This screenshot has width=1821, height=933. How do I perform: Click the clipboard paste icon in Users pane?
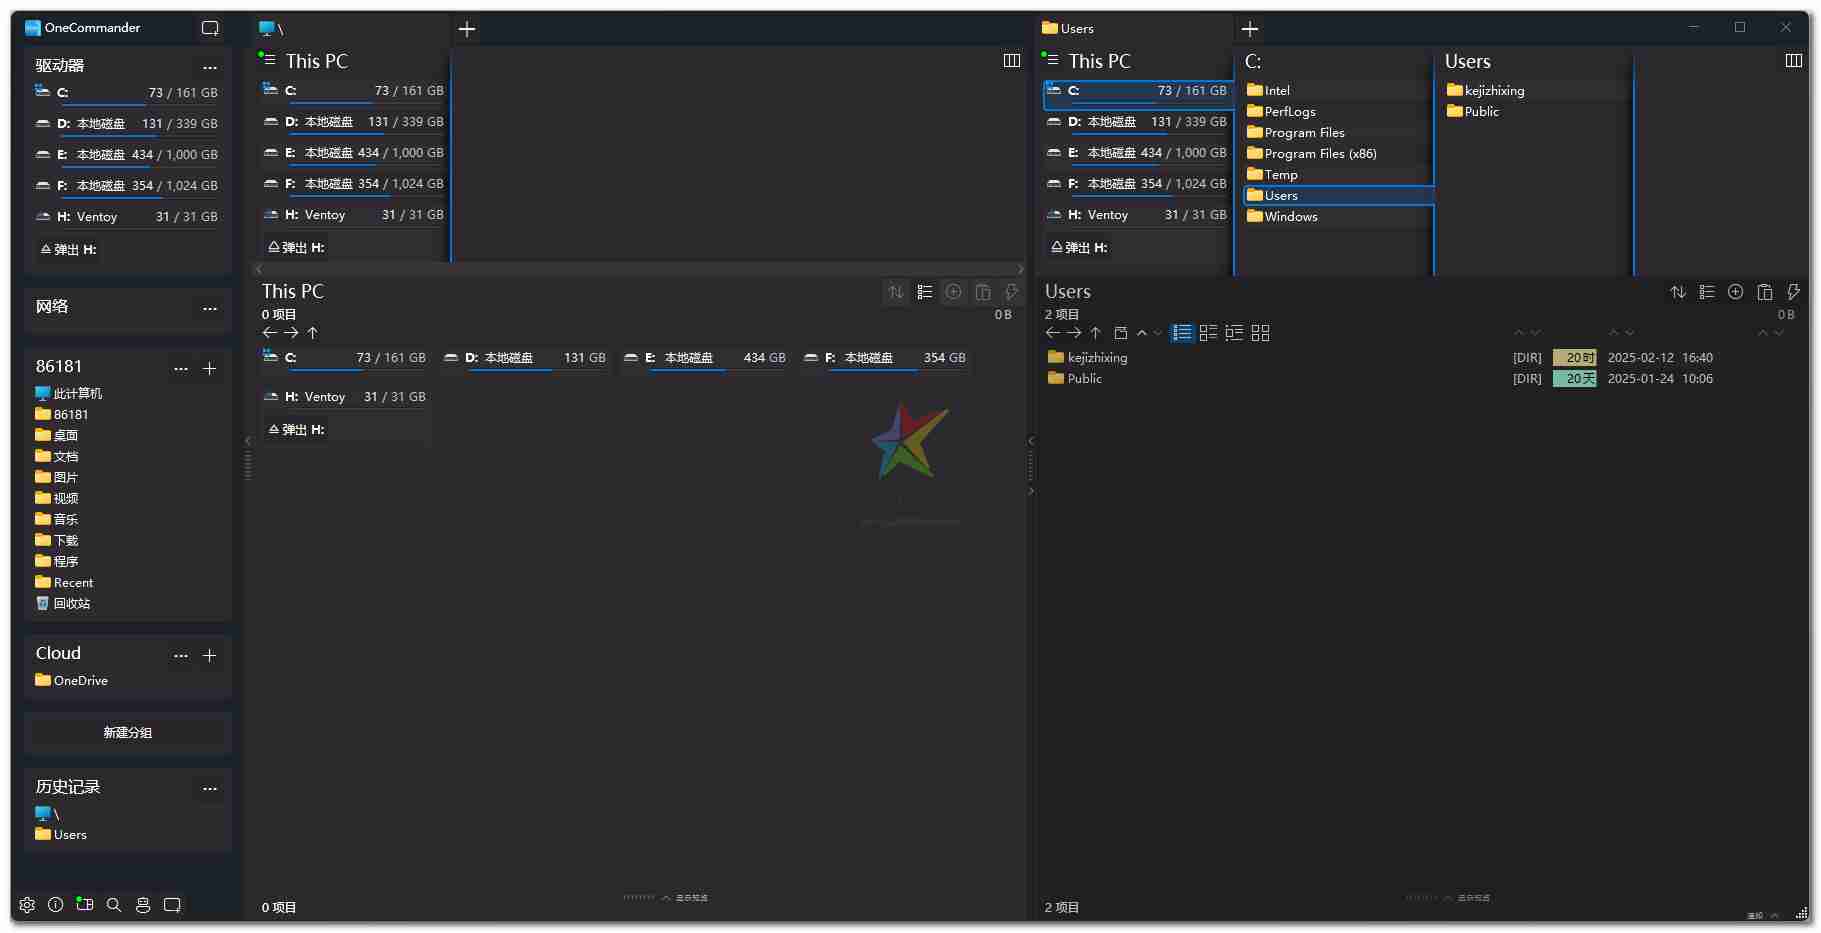coord(1765,292)
